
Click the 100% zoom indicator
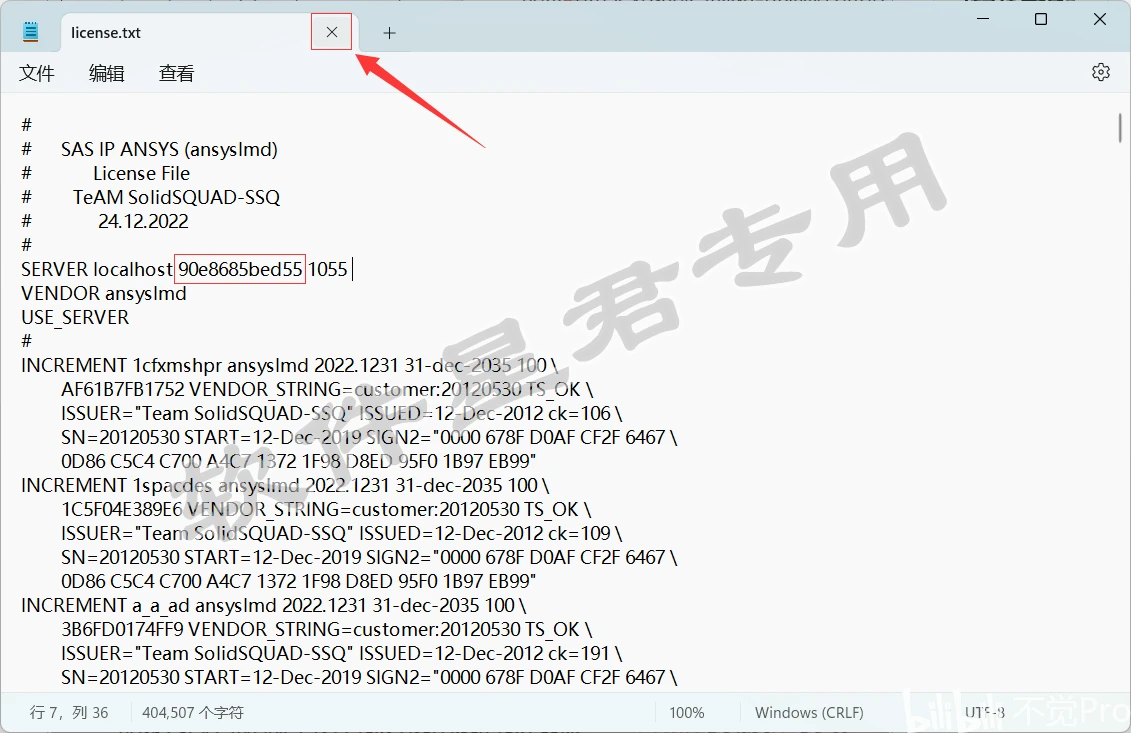click(x=687, y=713)
